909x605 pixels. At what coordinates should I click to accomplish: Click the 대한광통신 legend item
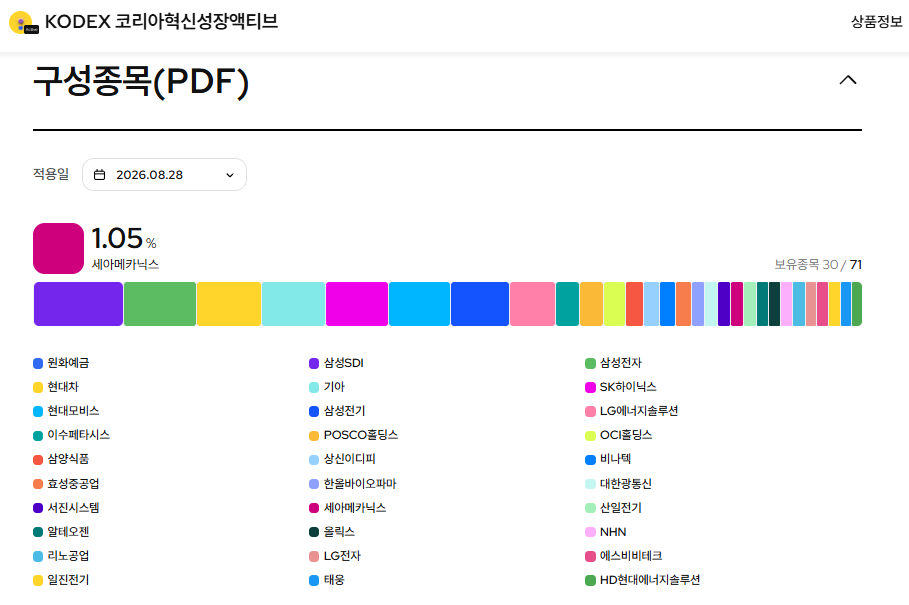point(619,483)
